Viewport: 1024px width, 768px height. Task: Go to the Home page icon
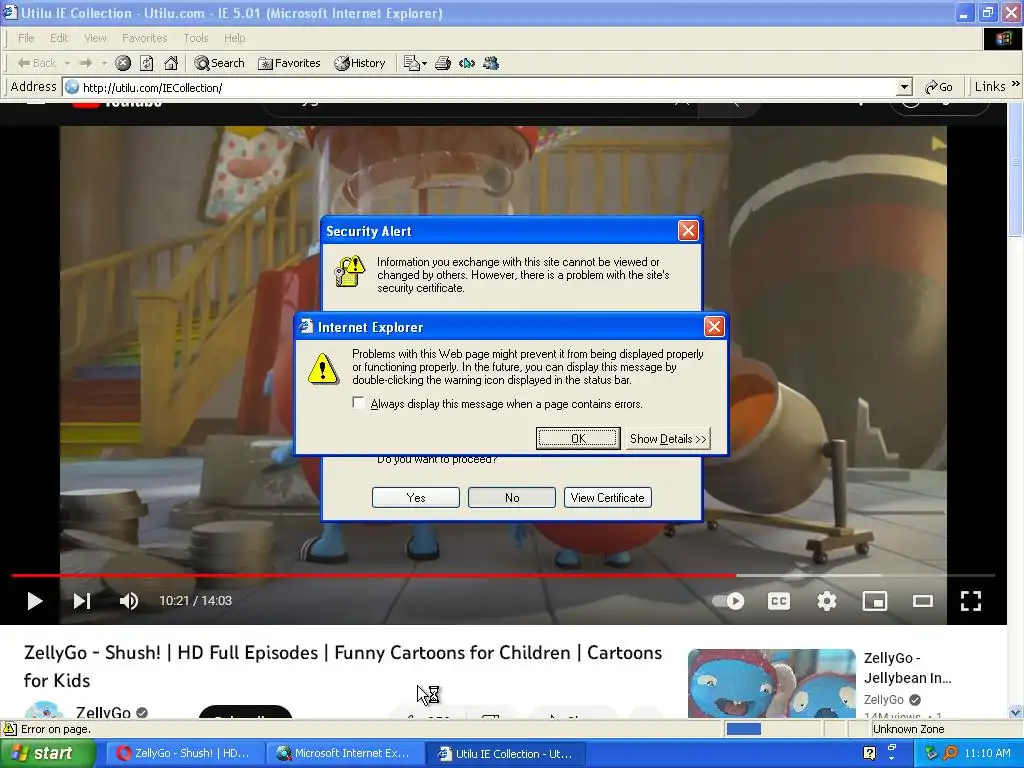171,63
